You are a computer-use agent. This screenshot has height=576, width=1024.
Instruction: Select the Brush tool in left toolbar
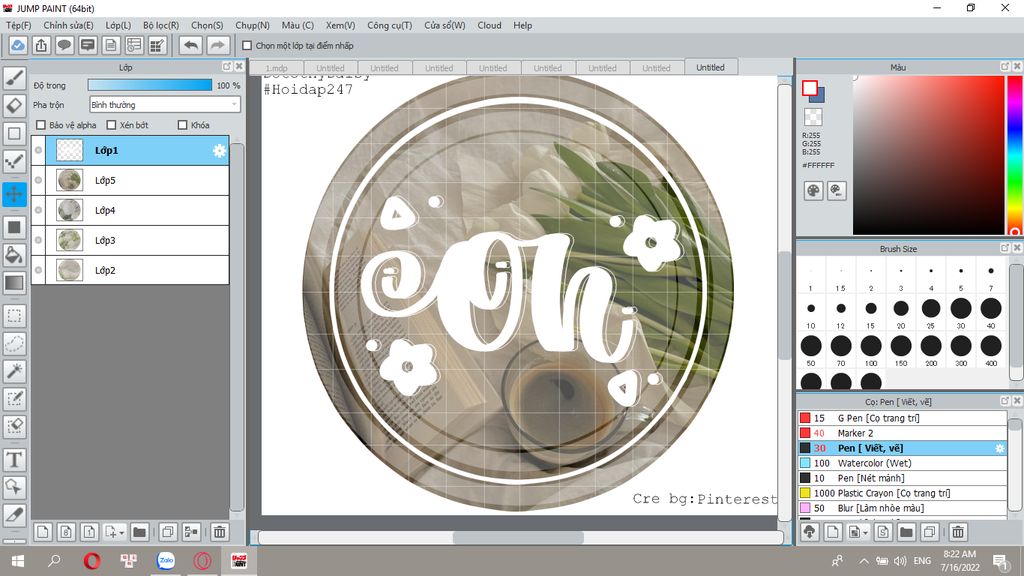coord(14,78)
